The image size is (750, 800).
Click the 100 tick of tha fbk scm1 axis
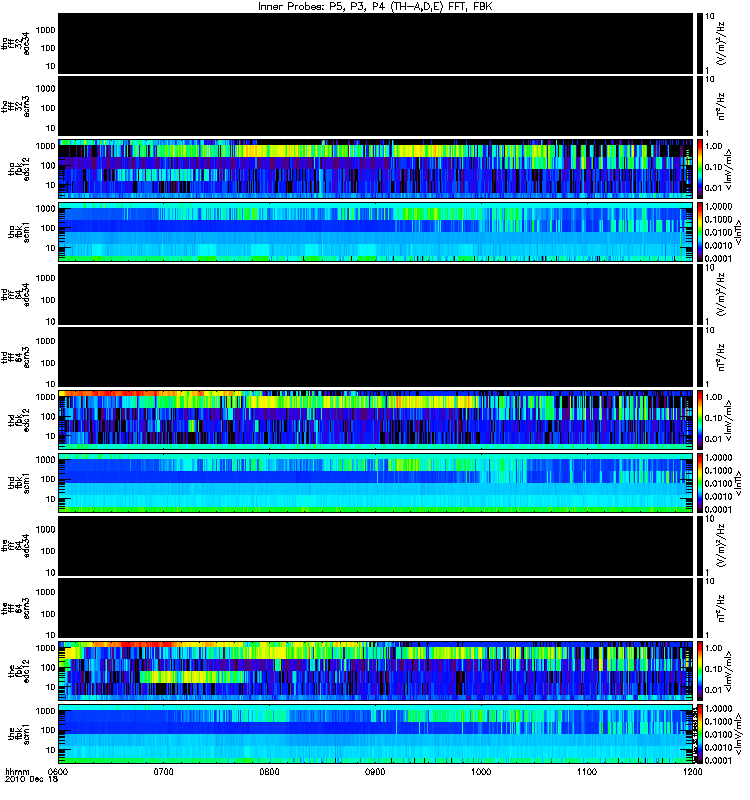point(48,228)
